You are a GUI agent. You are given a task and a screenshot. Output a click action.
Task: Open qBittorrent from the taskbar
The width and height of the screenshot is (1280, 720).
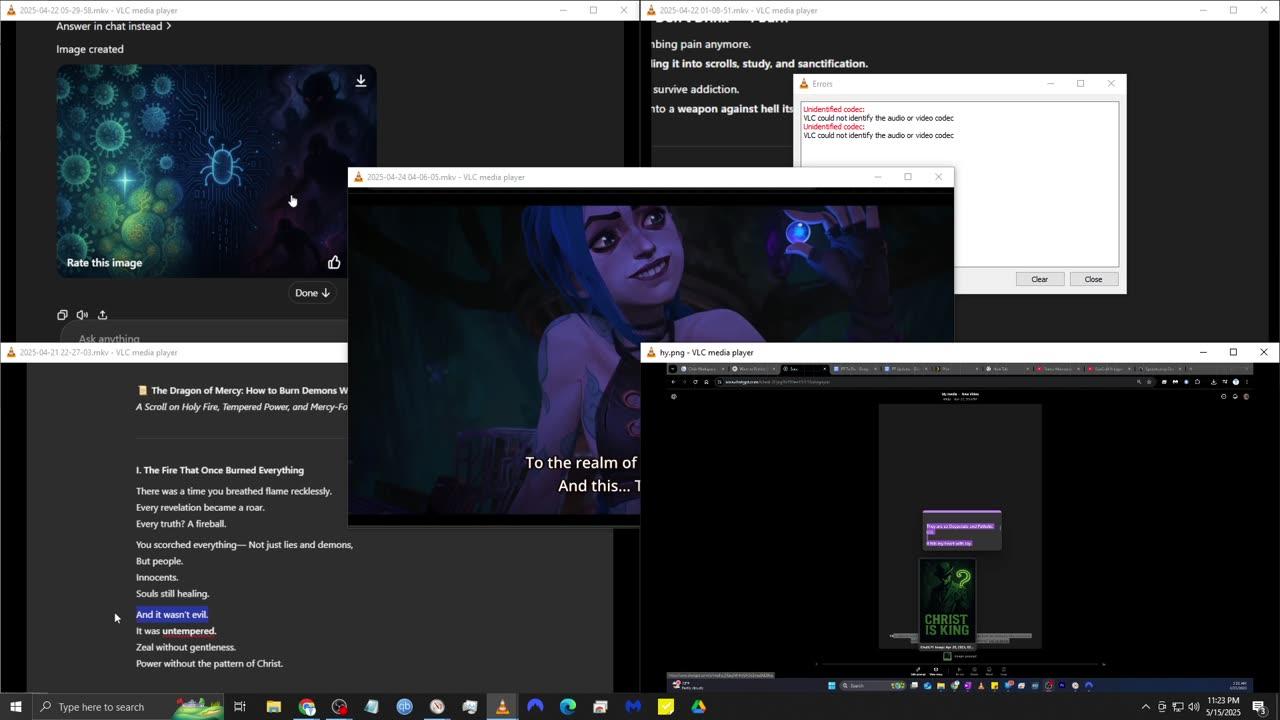click(x=404, y=707)
